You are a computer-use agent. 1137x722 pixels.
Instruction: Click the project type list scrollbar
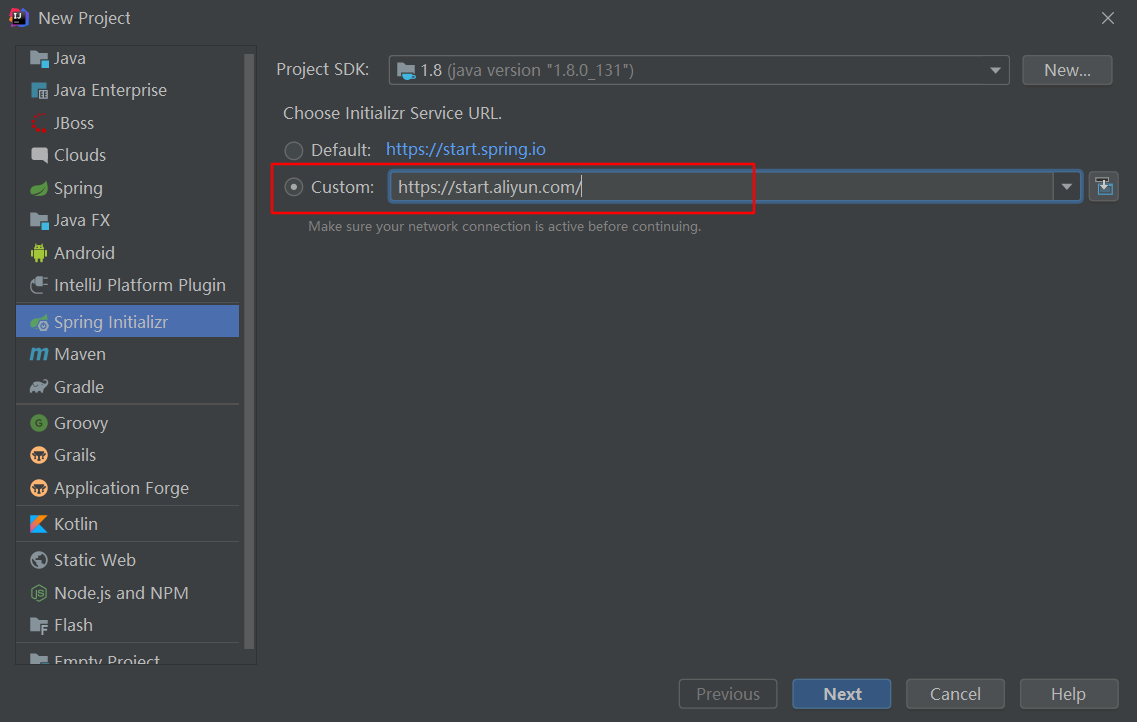[249, 350]
